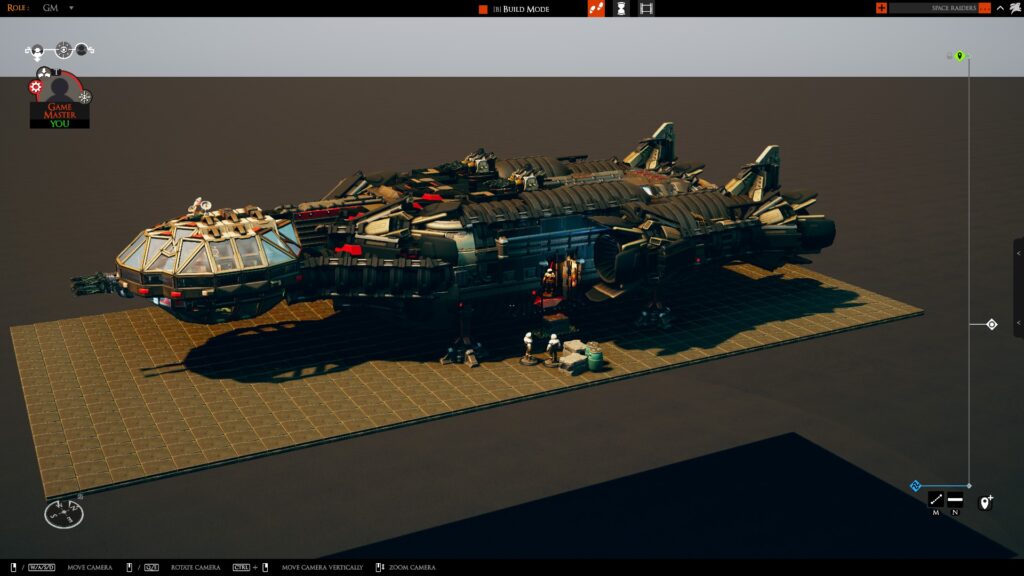The width and height of the screenshot is (1024, 576).
Task: Open the Role GM dropdown
Action: click(x=71, y=8)
